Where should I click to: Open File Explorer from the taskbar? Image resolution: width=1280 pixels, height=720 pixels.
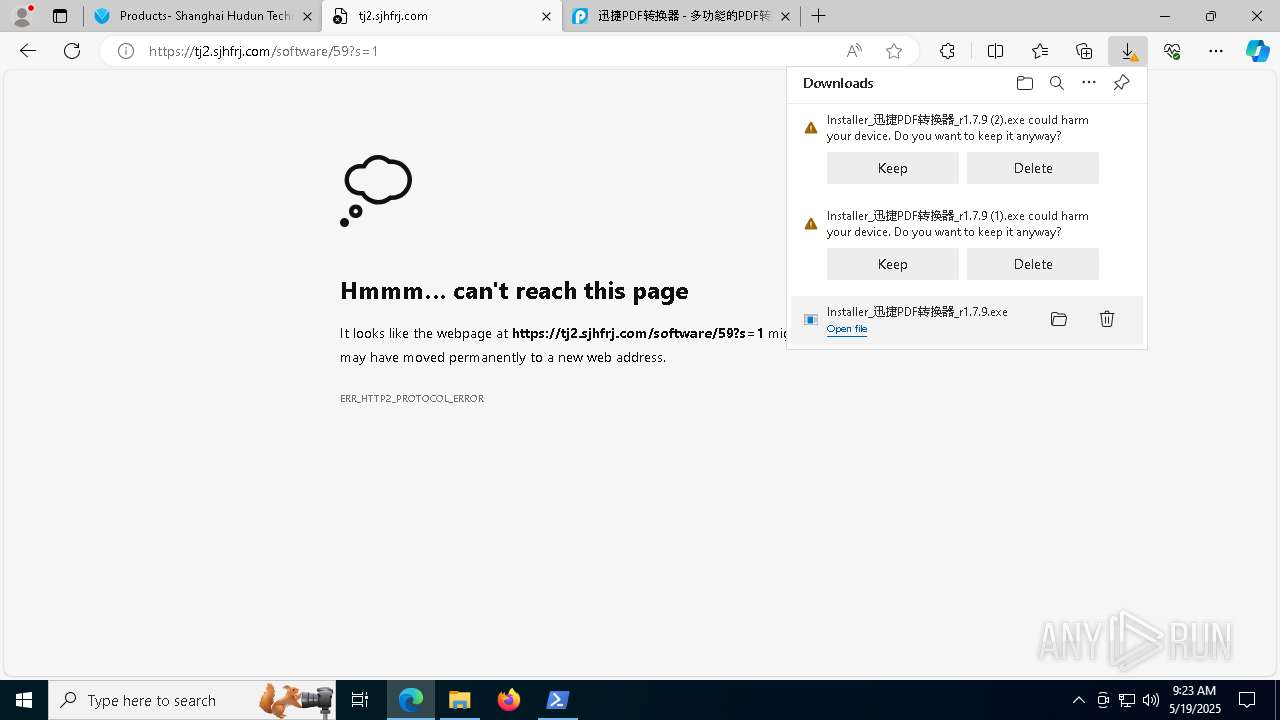coord(460,700)
